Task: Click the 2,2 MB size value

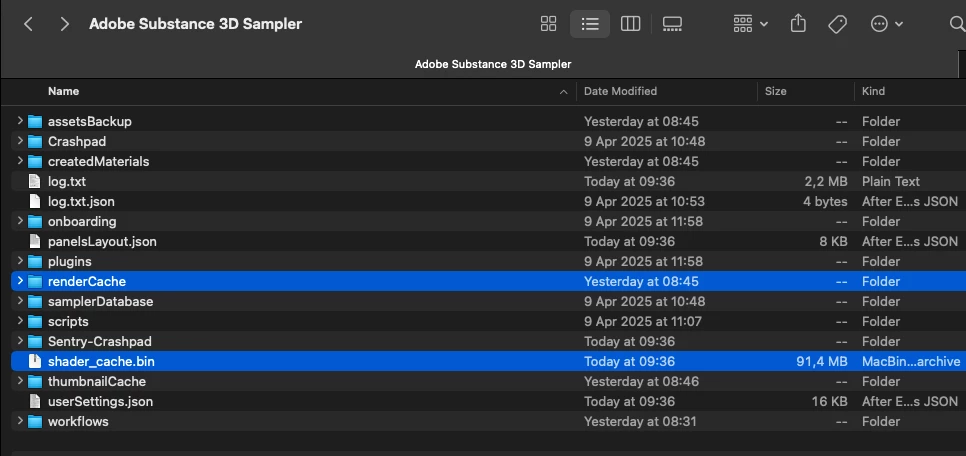Action: [827, 181]
